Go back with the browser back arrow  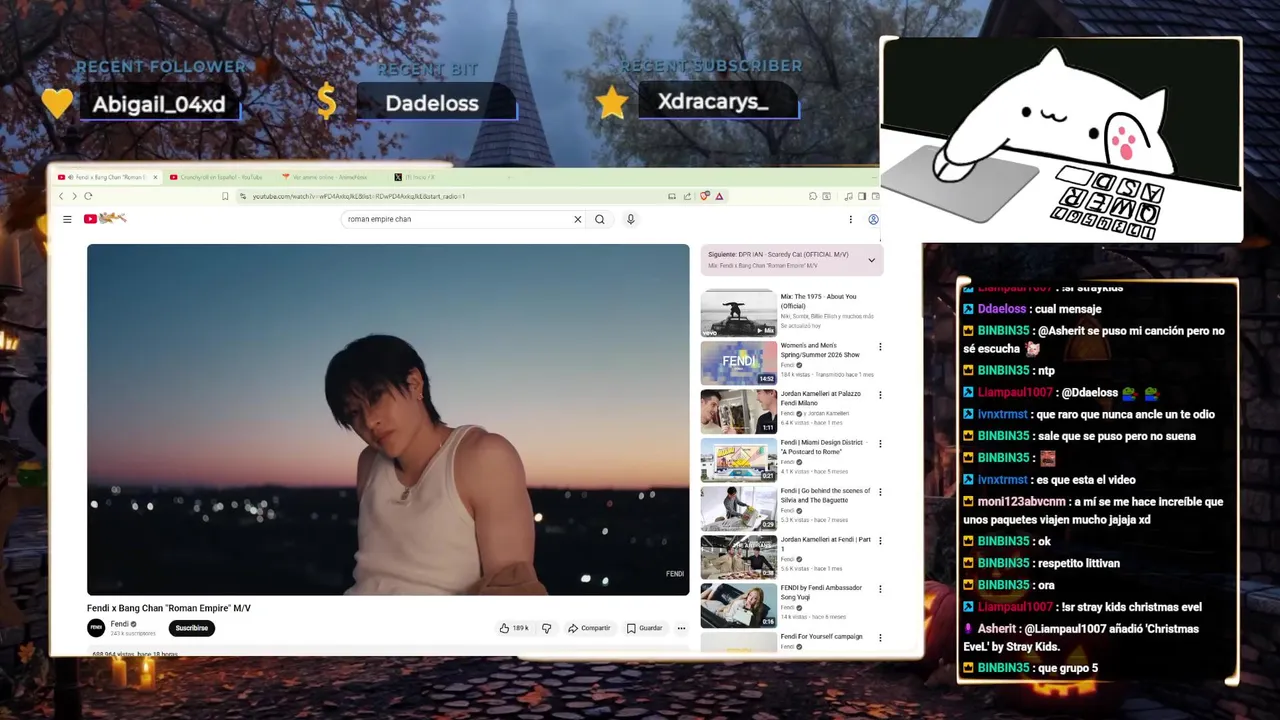tap(61, 196)
